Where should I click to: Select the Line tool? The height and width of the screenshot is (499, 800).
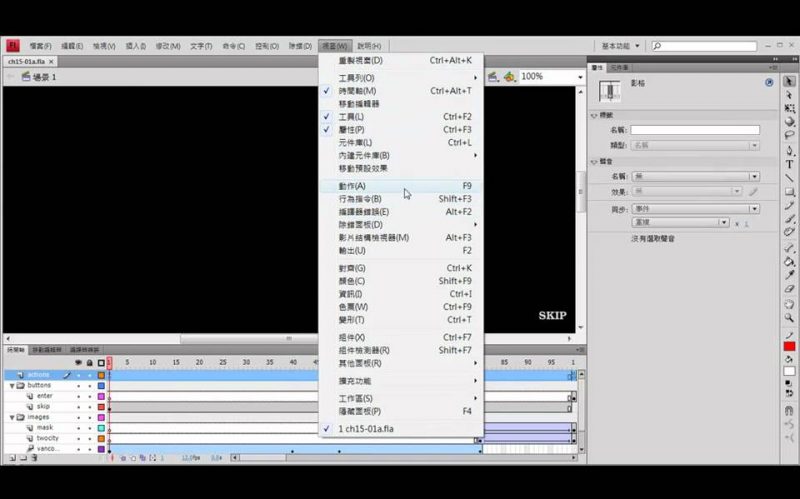[789, 178]
